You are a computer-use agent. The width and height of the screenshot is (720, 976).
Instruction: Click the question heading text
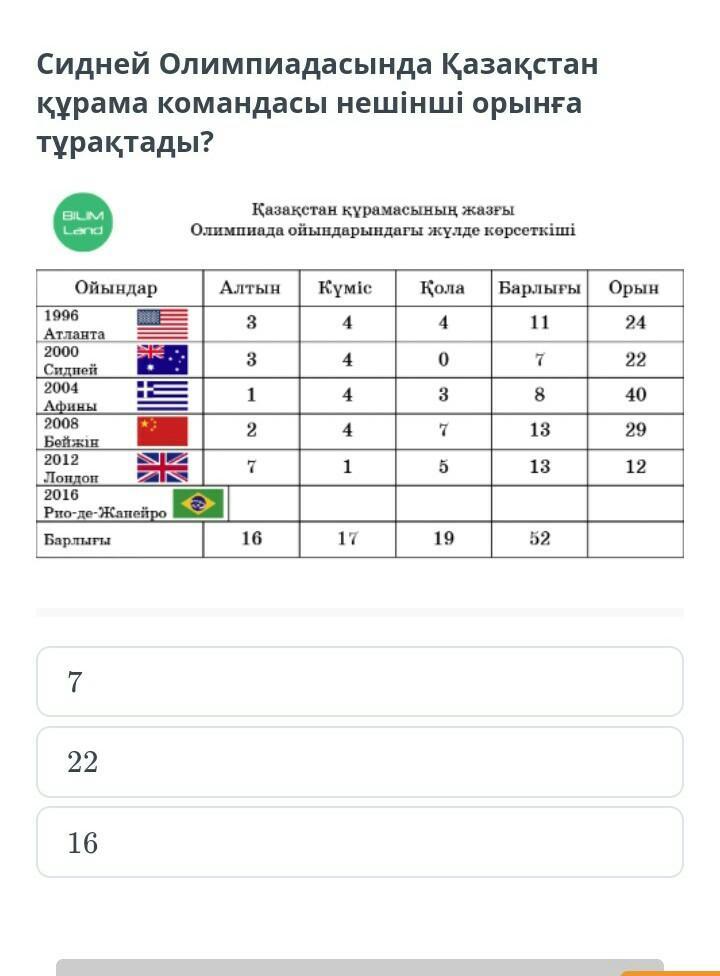click(x=317, y=103)
